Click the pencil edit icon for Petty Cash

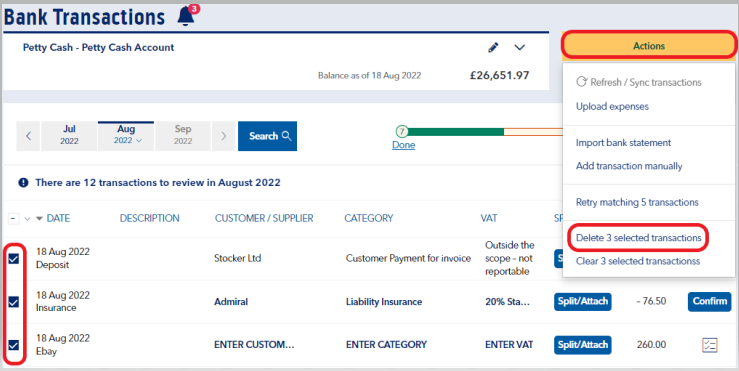(493, 47)
